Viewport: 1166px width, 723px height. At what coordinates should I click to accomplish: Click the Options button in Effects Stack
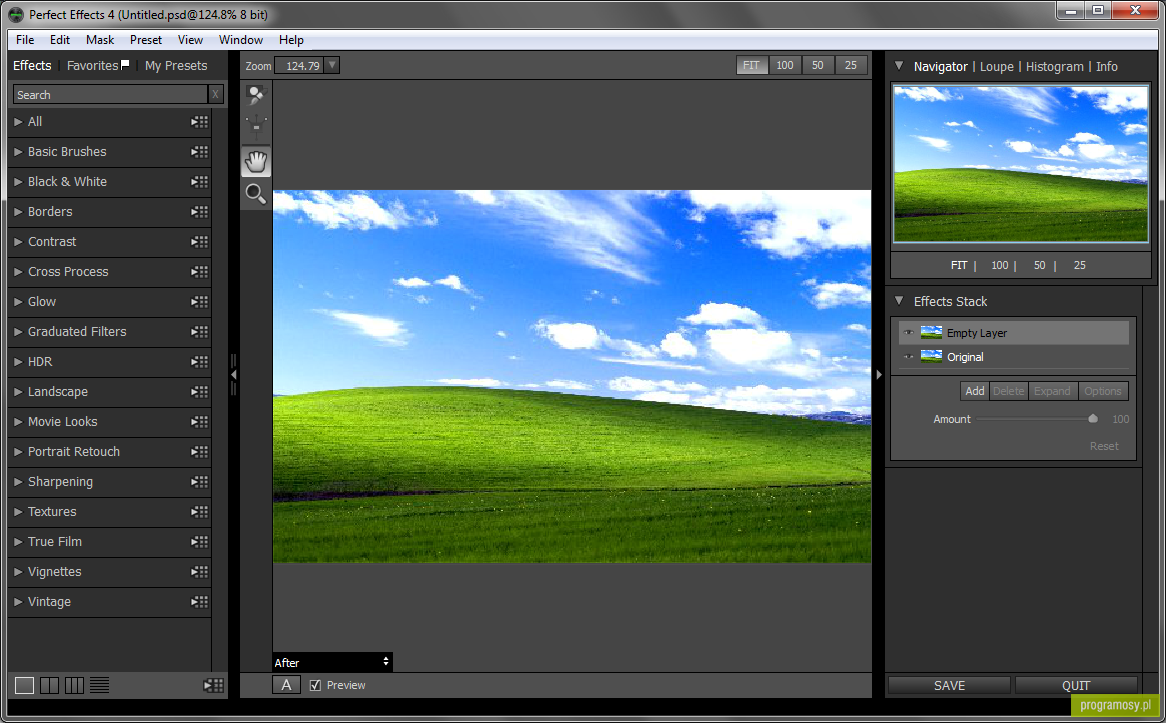tap(1102, 391)
